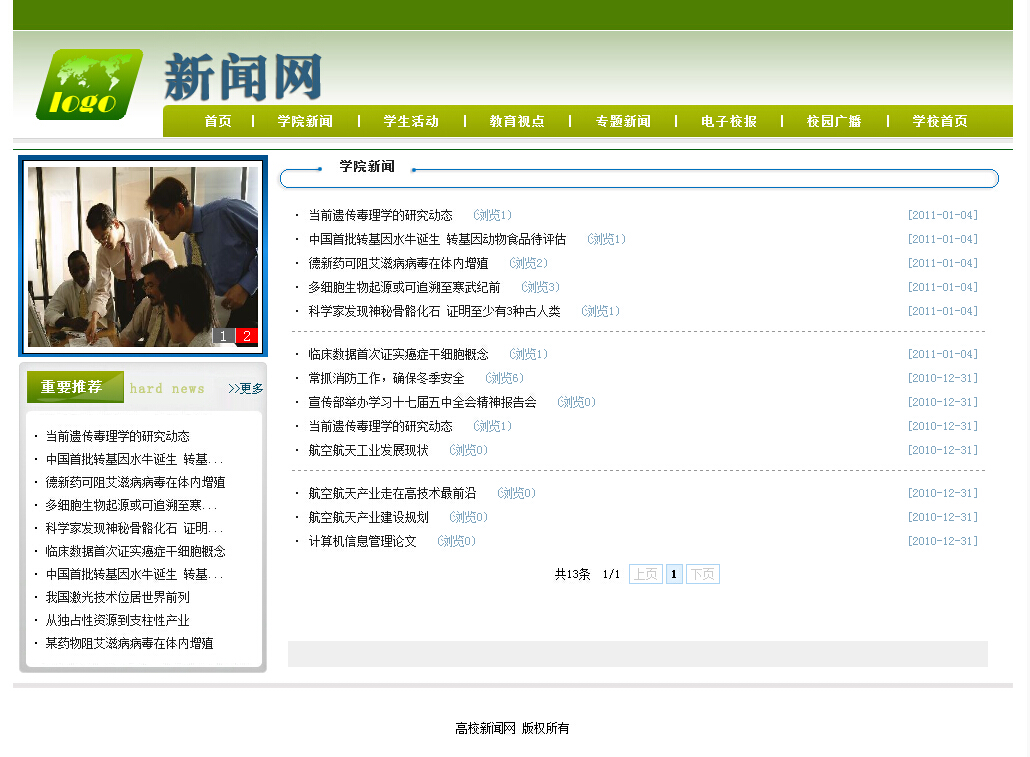Open article 宣传部举办学习十七届五中全会精神报告会
This screenshot has width=1030, height=757.
click(422, 402)
